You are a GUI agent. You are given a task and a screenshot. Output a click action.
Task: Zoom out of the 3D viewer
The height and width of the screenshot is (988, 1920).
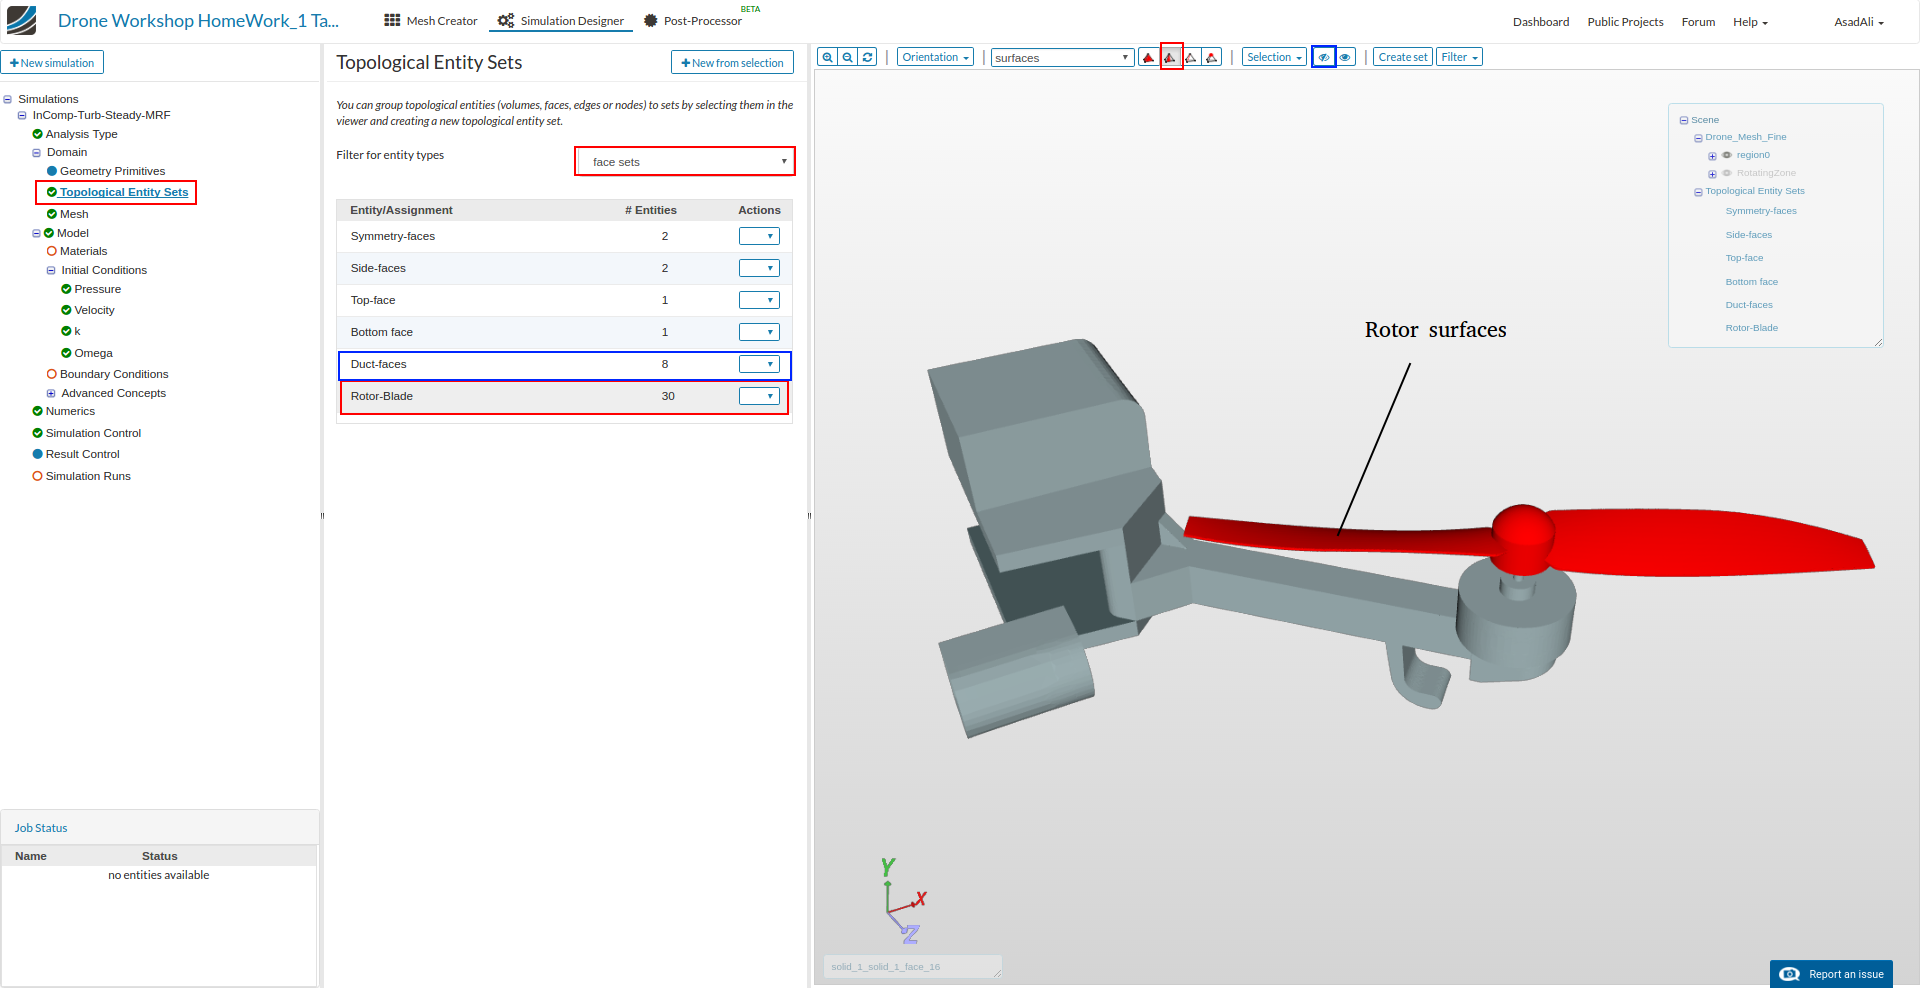[847, 57]
